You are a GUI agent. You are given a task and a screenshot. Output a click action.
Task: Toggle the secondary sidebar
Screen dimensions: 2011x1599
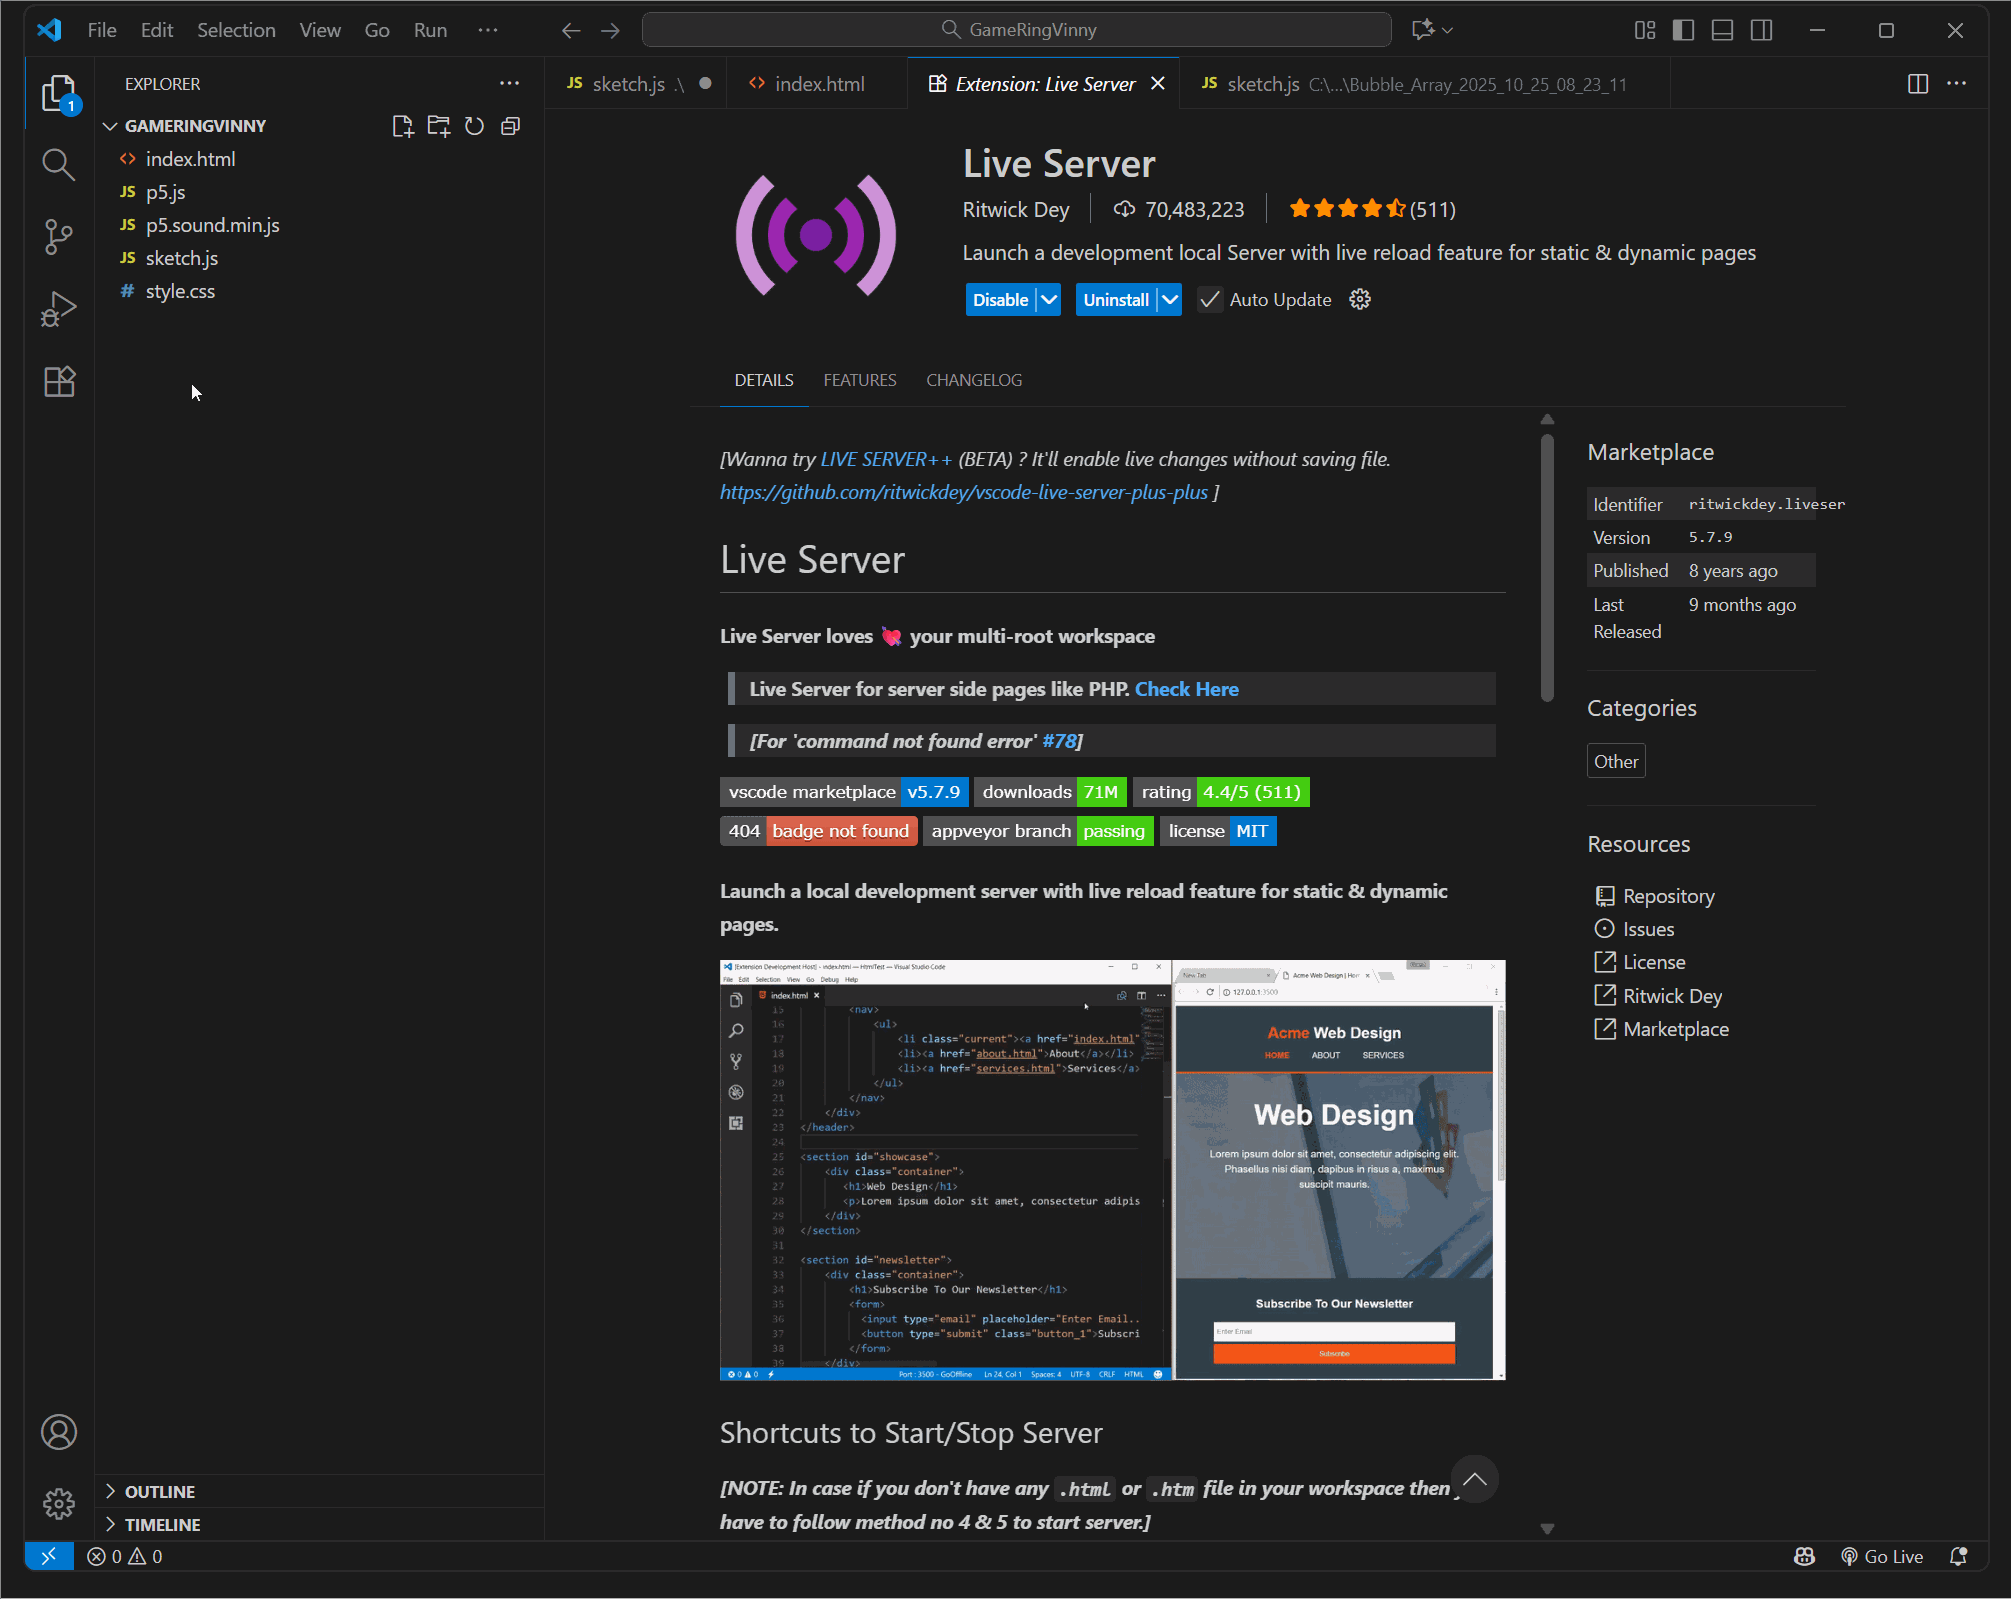point(1761,30)
